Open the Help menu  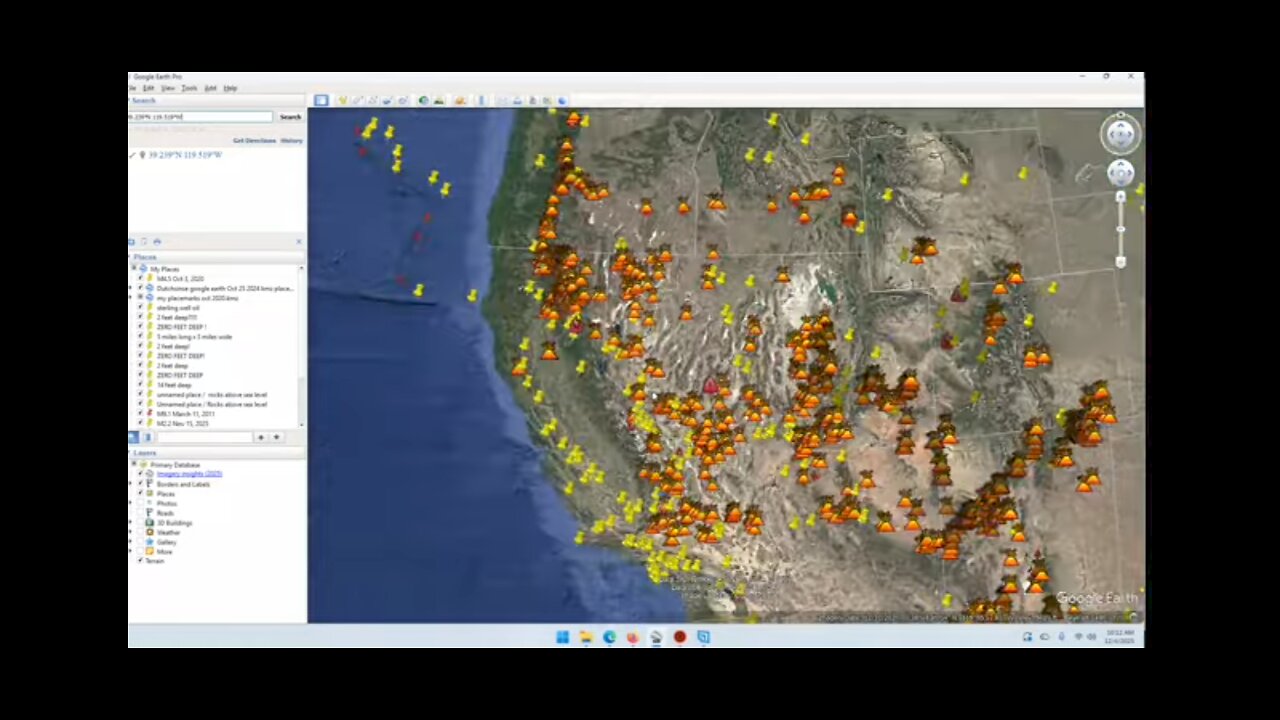pyautogui.click(x=230, y=88)
